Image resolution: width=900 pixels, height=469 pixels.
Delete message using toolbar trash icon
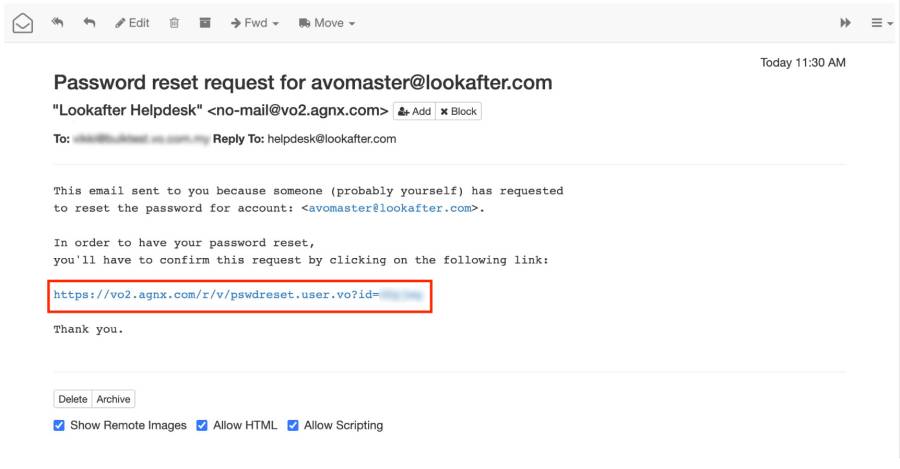point(174,23)
